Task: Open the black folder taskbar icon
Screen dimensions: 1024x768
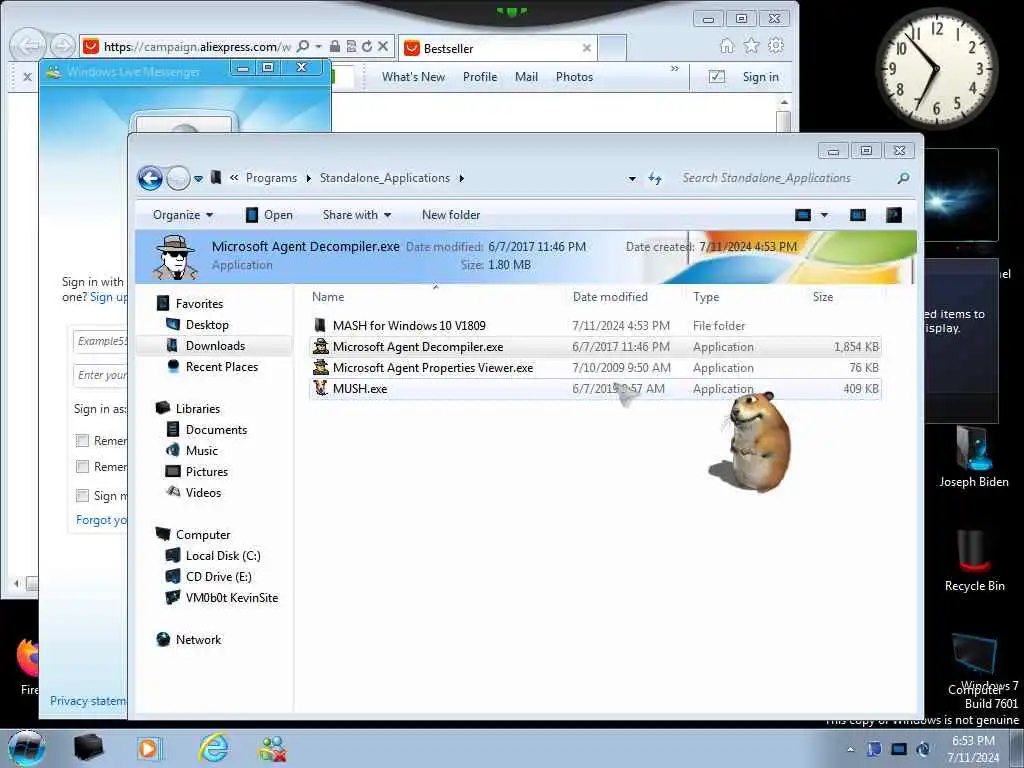Action: point(88,748)
